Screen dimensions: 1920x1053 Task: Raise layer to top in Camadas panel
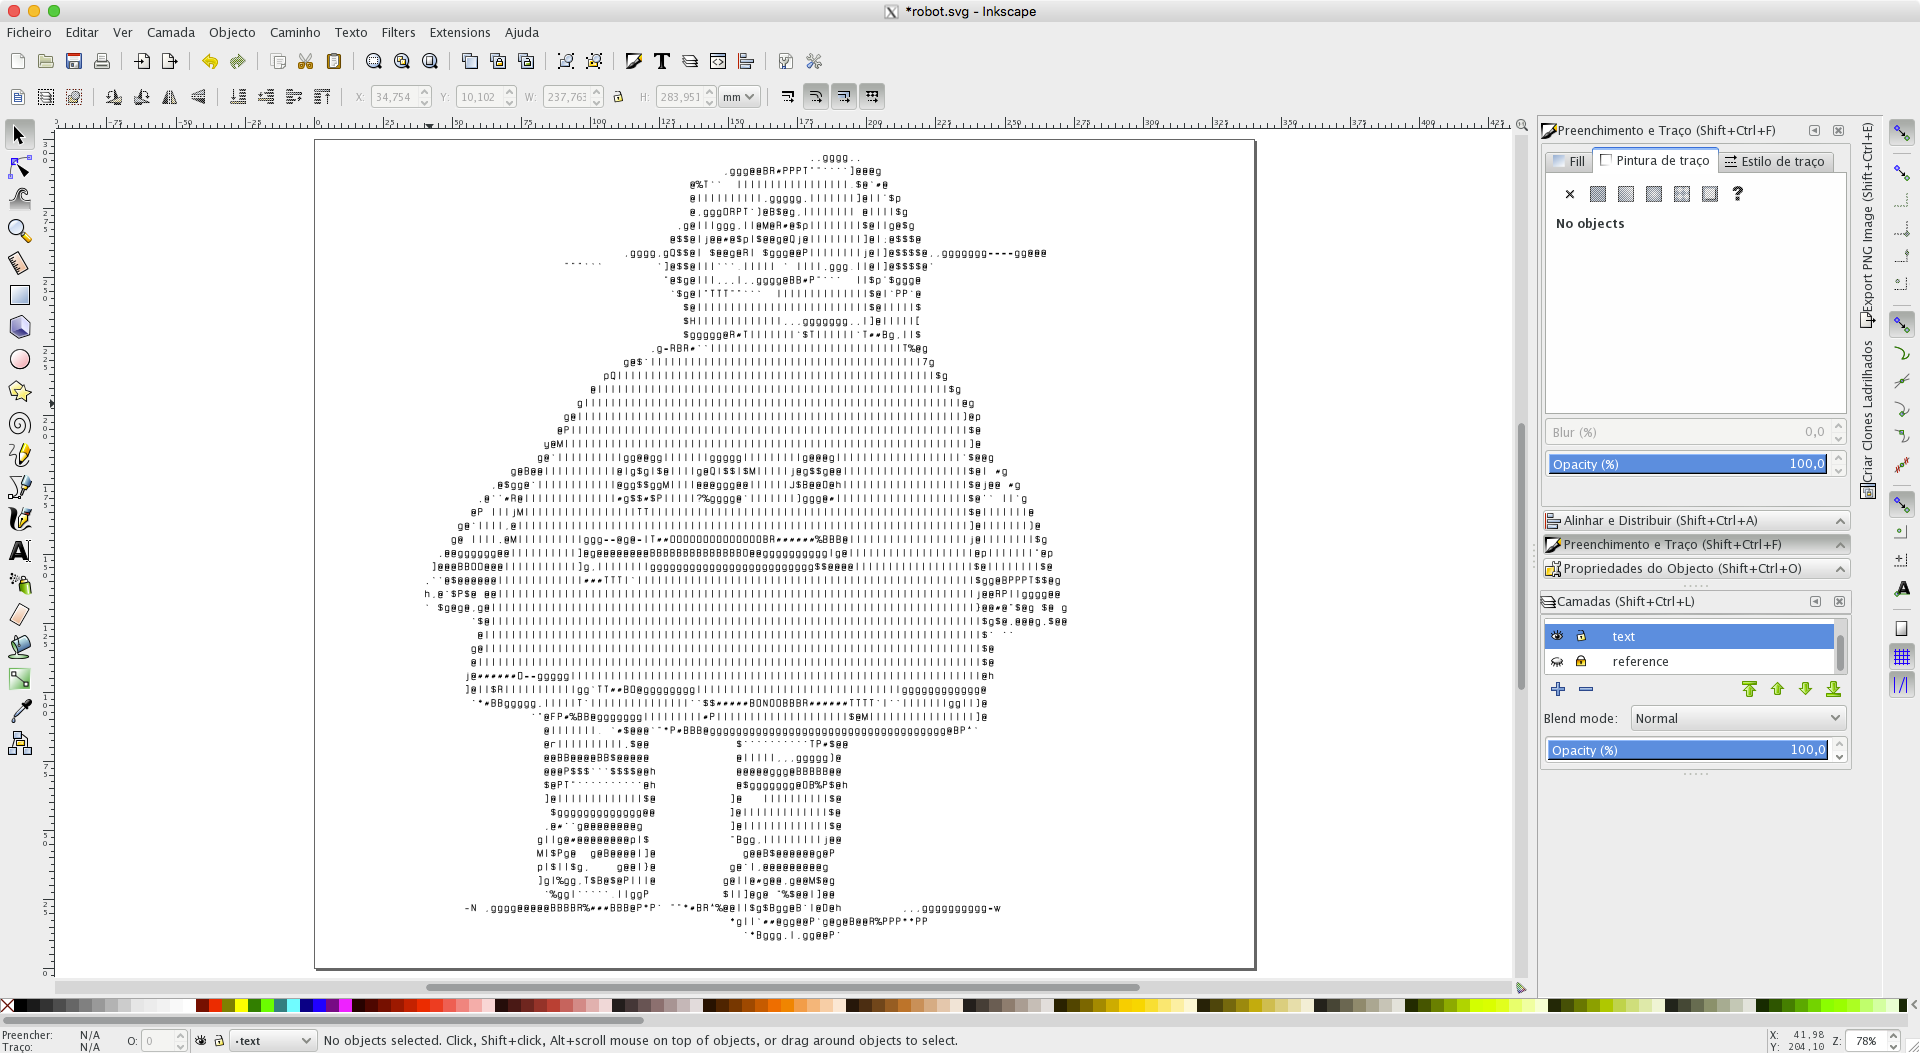[1749, 689]
